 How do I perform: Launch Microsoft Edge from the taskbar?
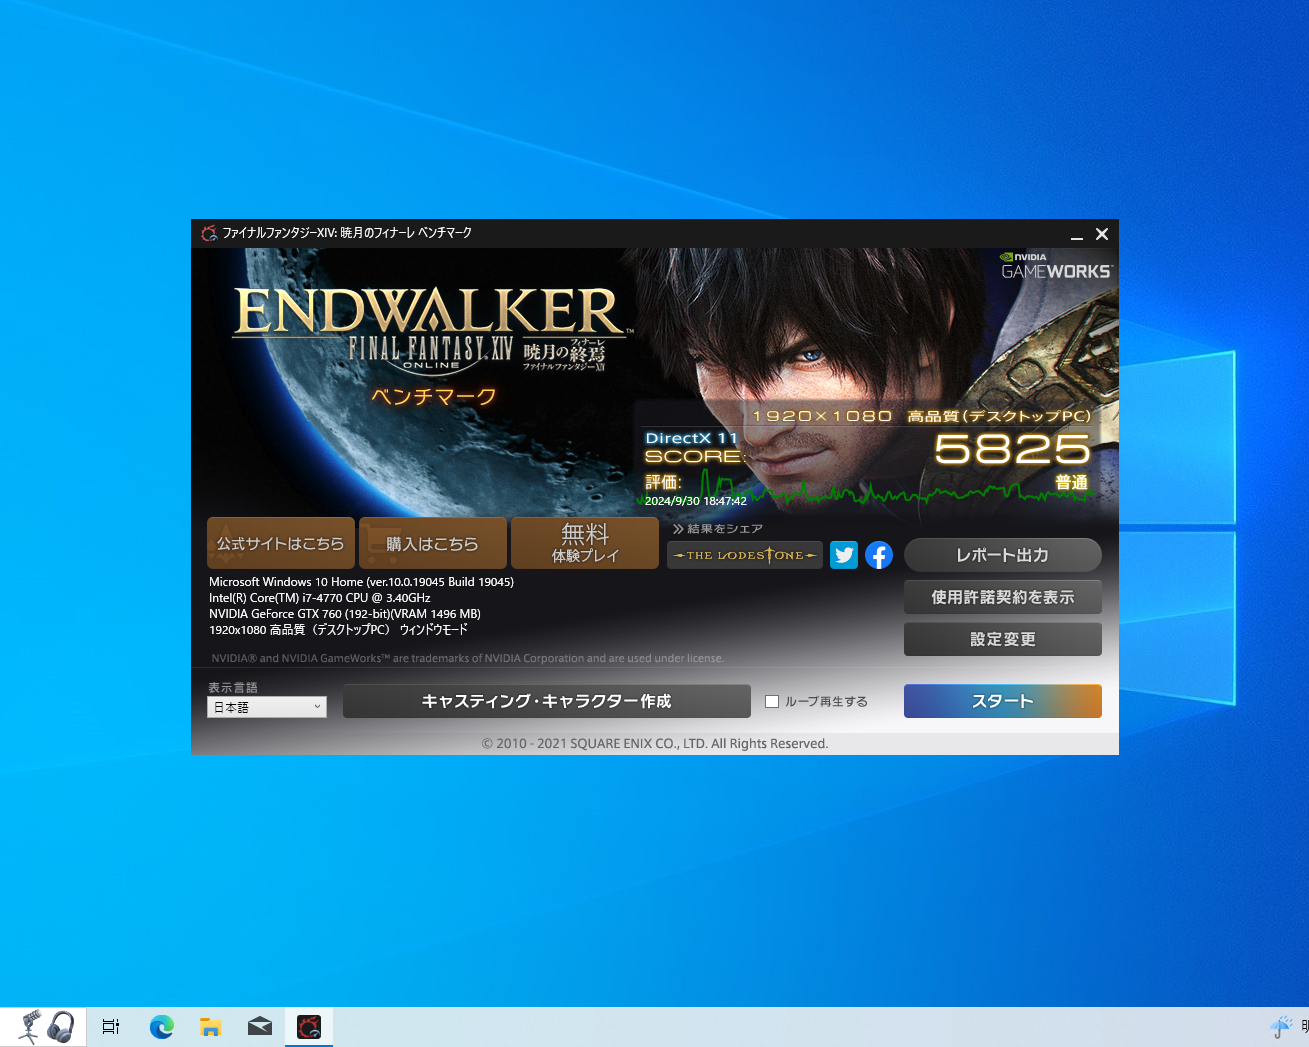point(161,1027)
